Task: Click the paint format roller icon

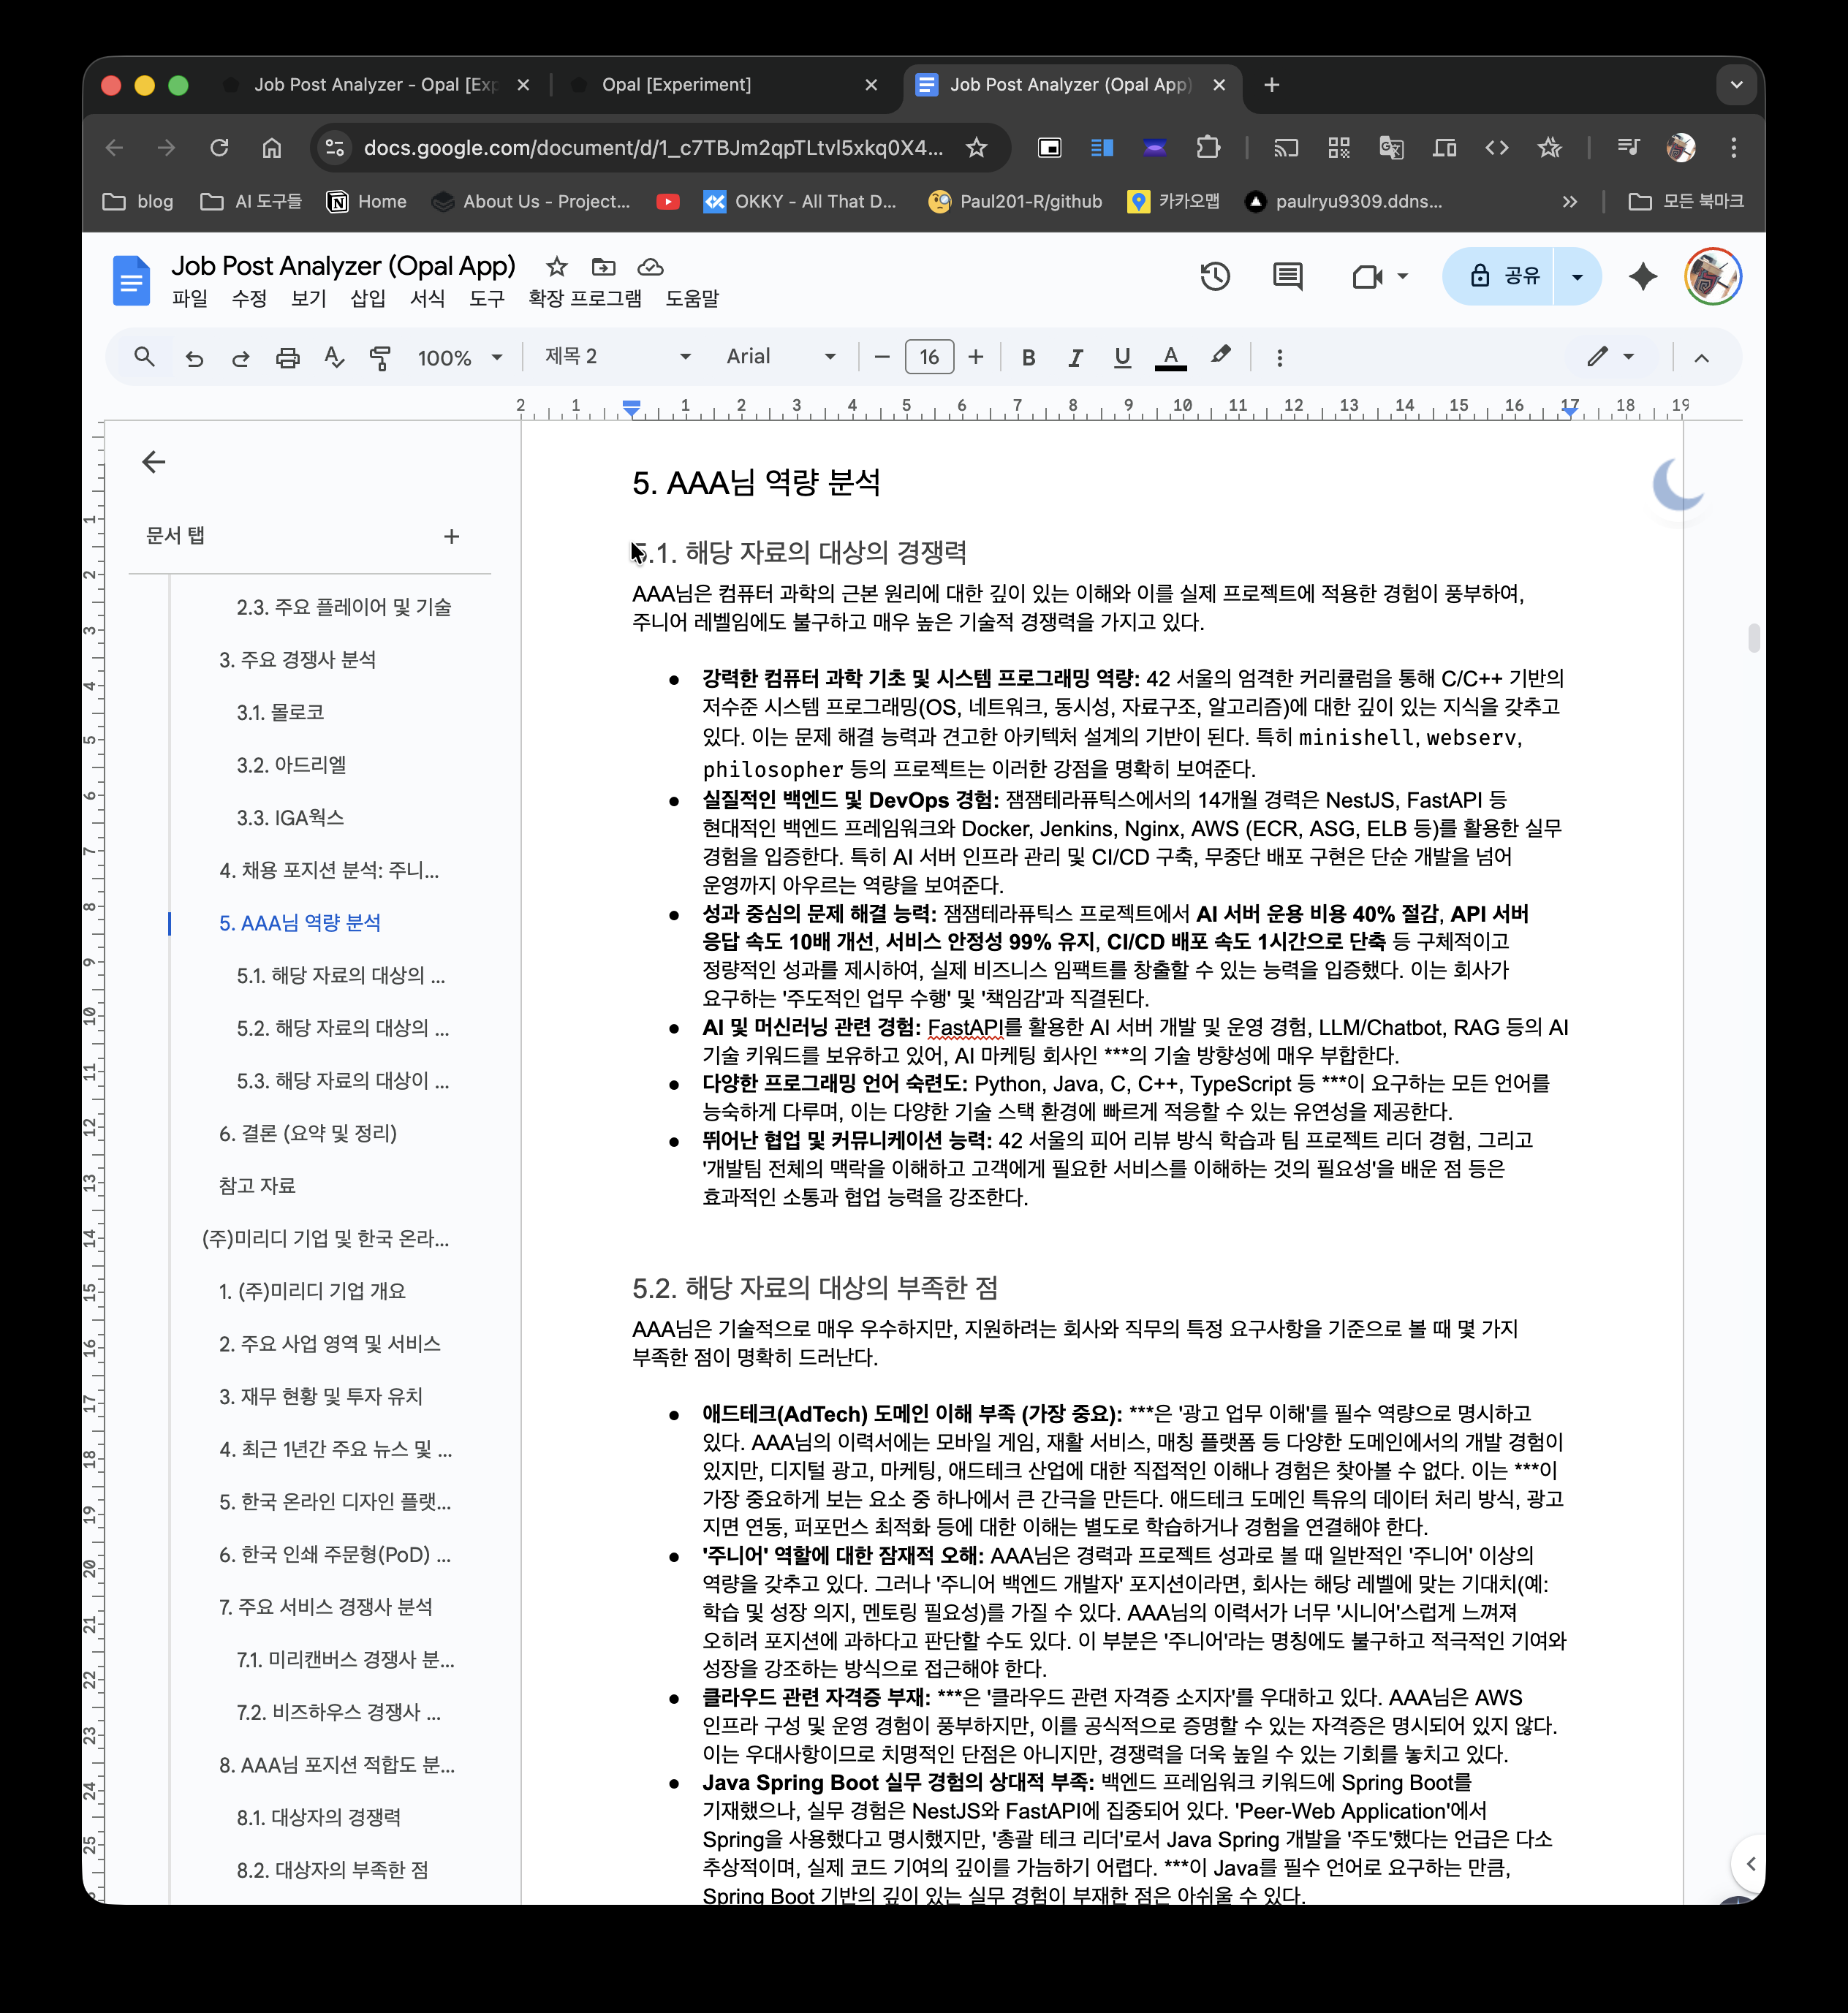Action: pyautogui.click(x=380, y=357)
